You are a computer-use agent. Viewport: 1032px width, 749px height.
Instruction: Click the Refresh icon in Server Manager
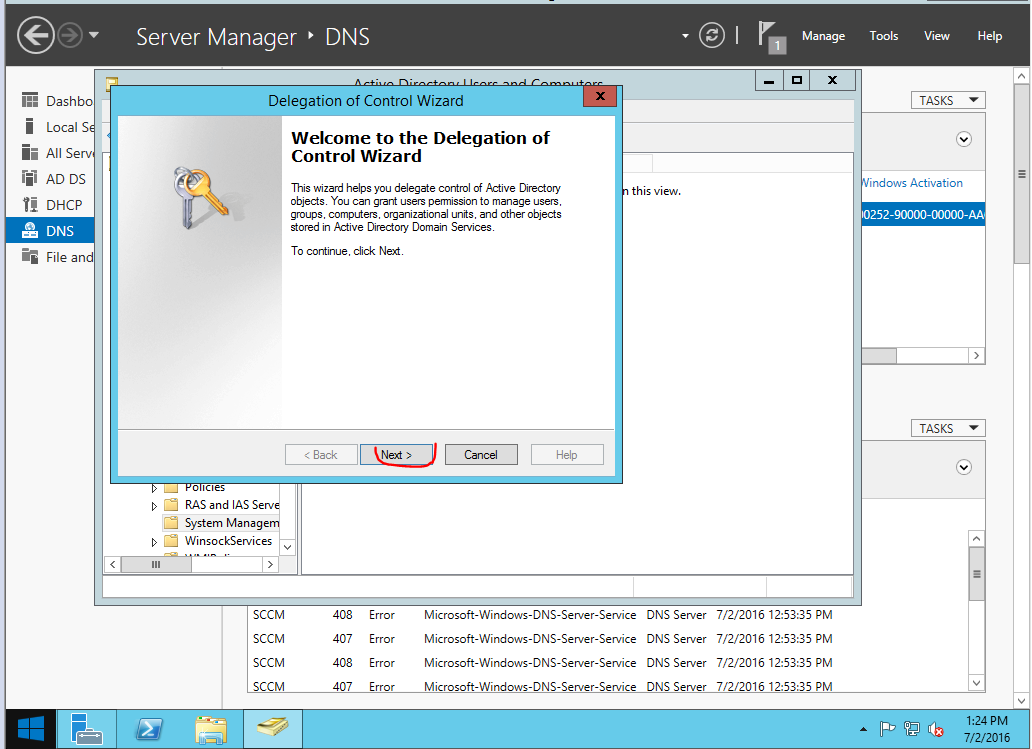tap(711, 35)
